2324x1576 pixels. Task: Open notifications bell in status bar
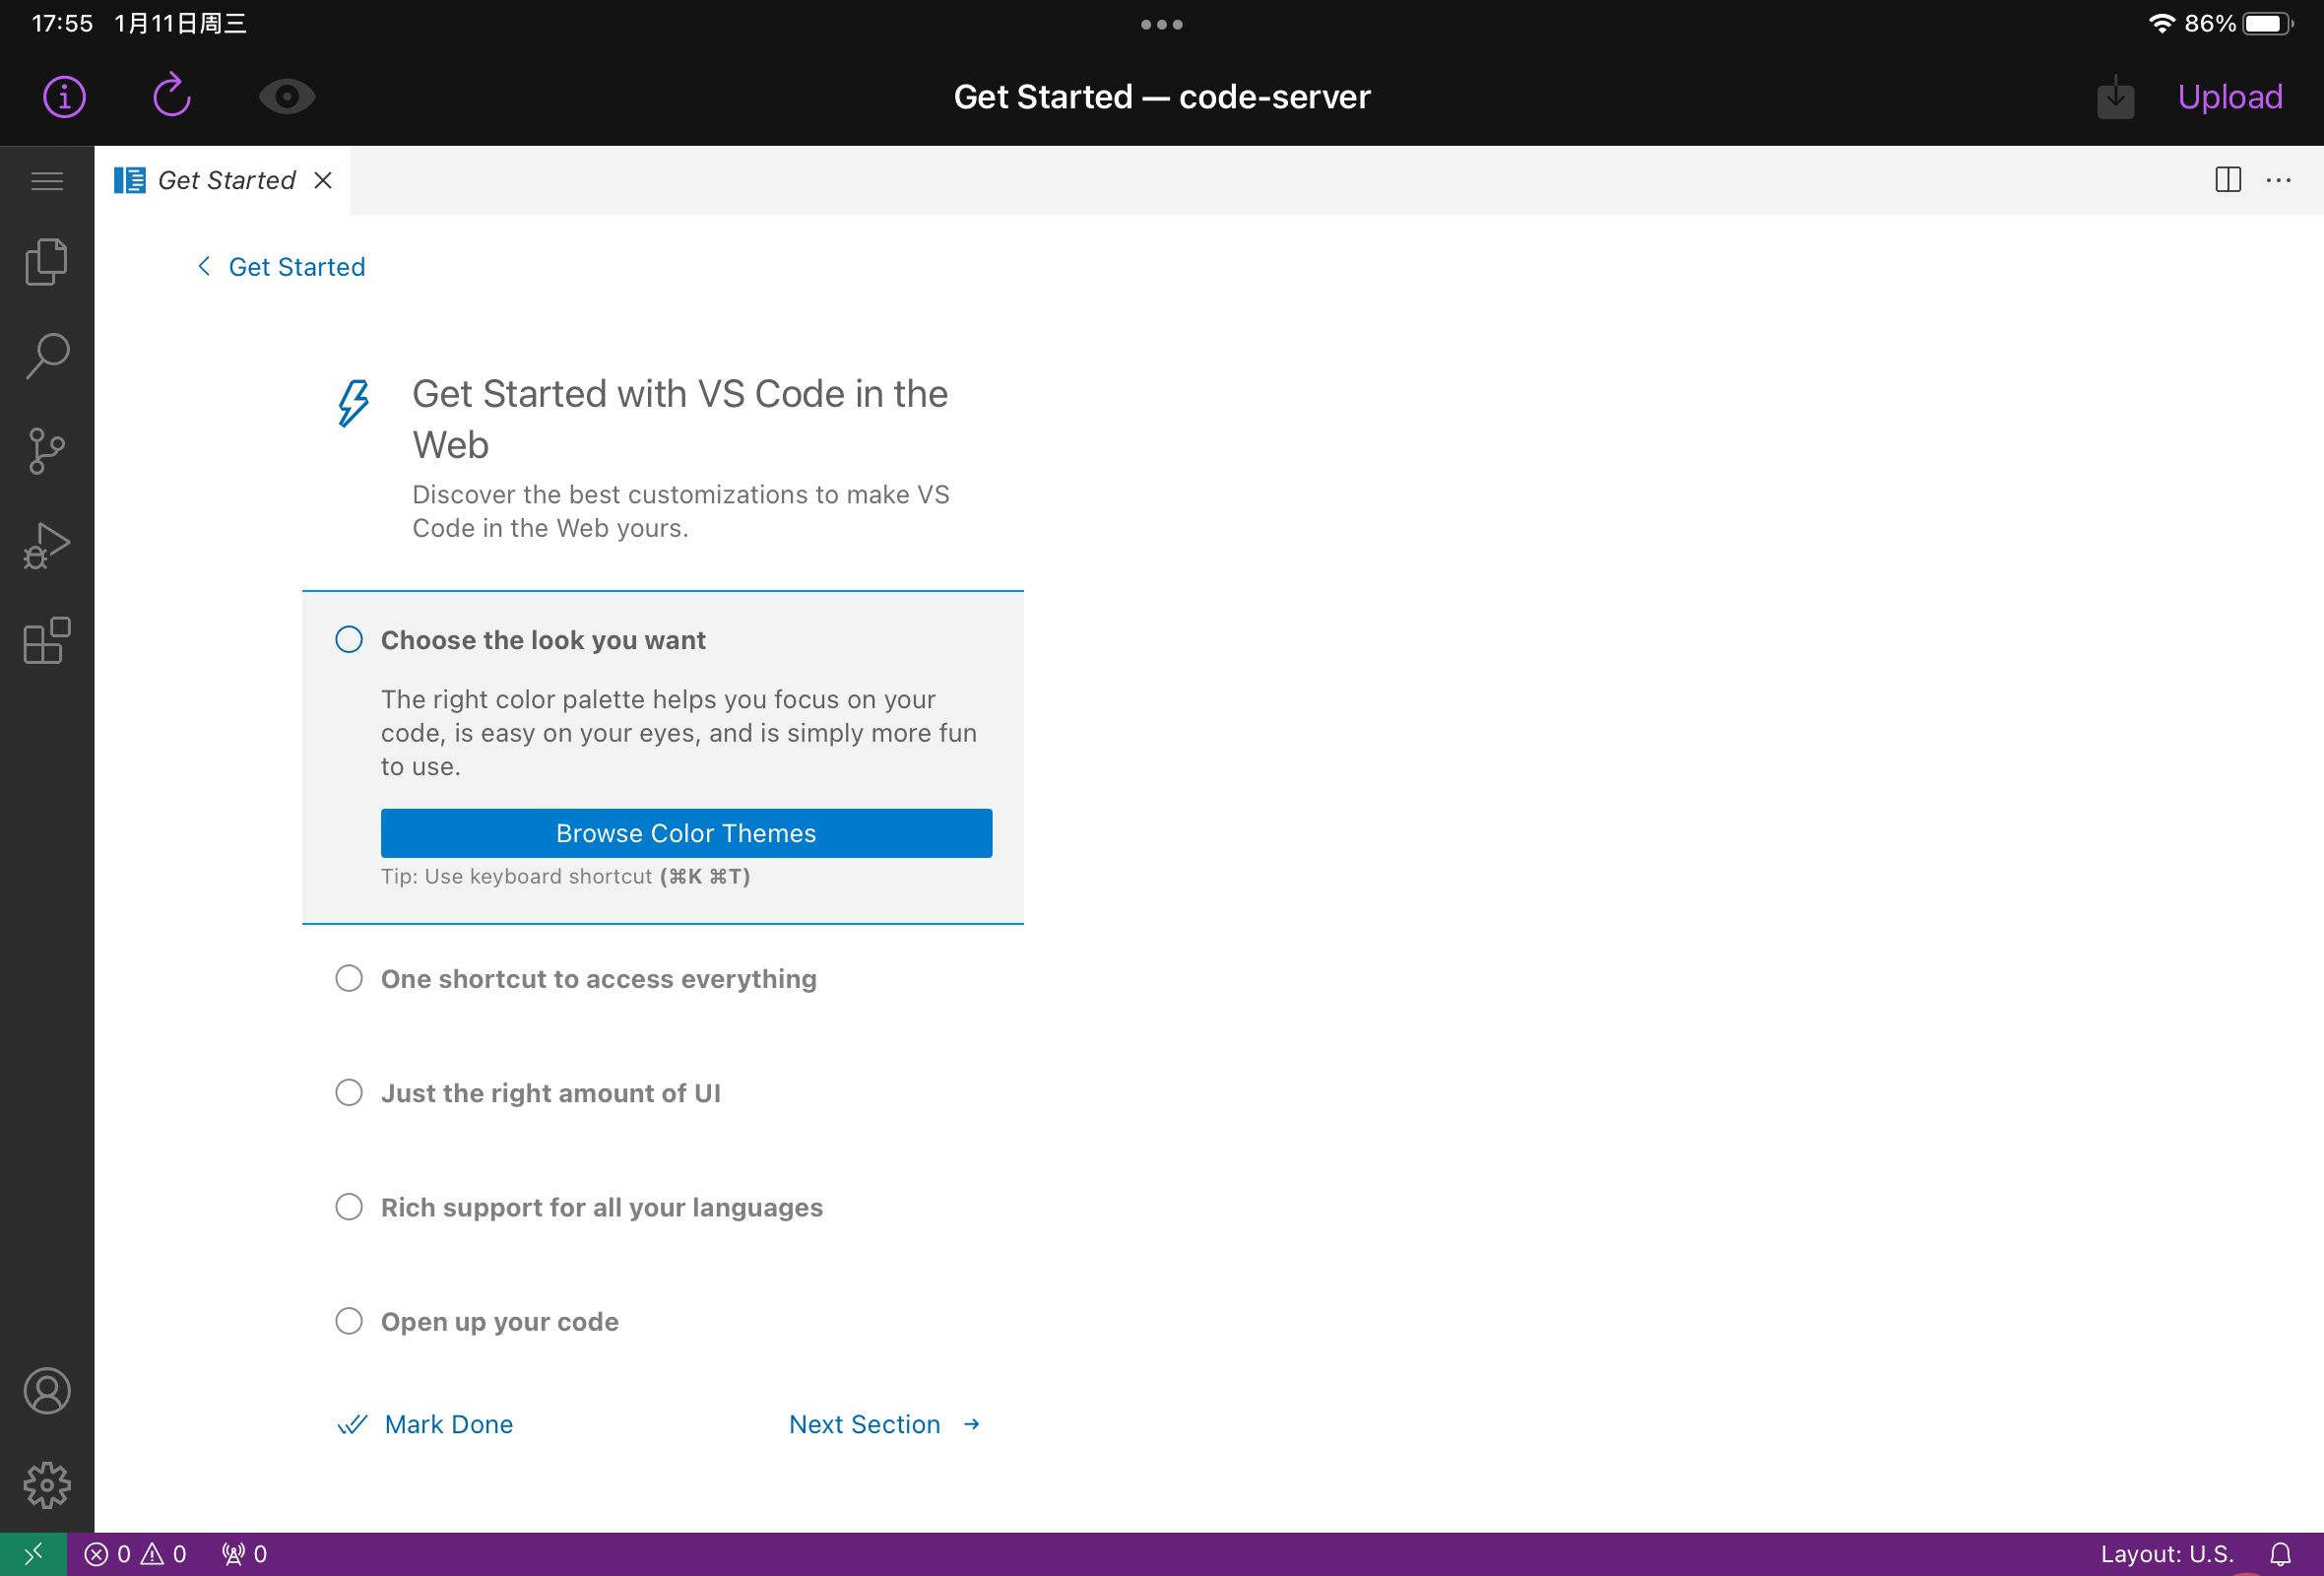(2280, 1554)
